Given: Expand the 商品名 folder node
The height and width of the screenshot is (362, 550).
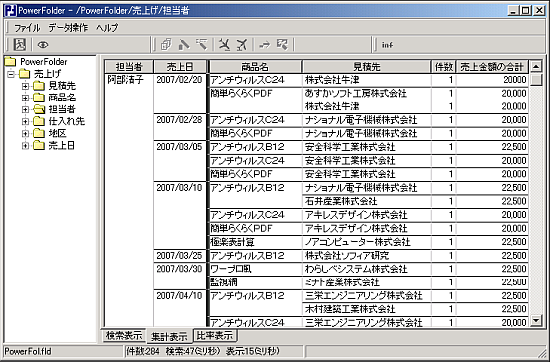Looking at the screenshot, I should (25, 98).
